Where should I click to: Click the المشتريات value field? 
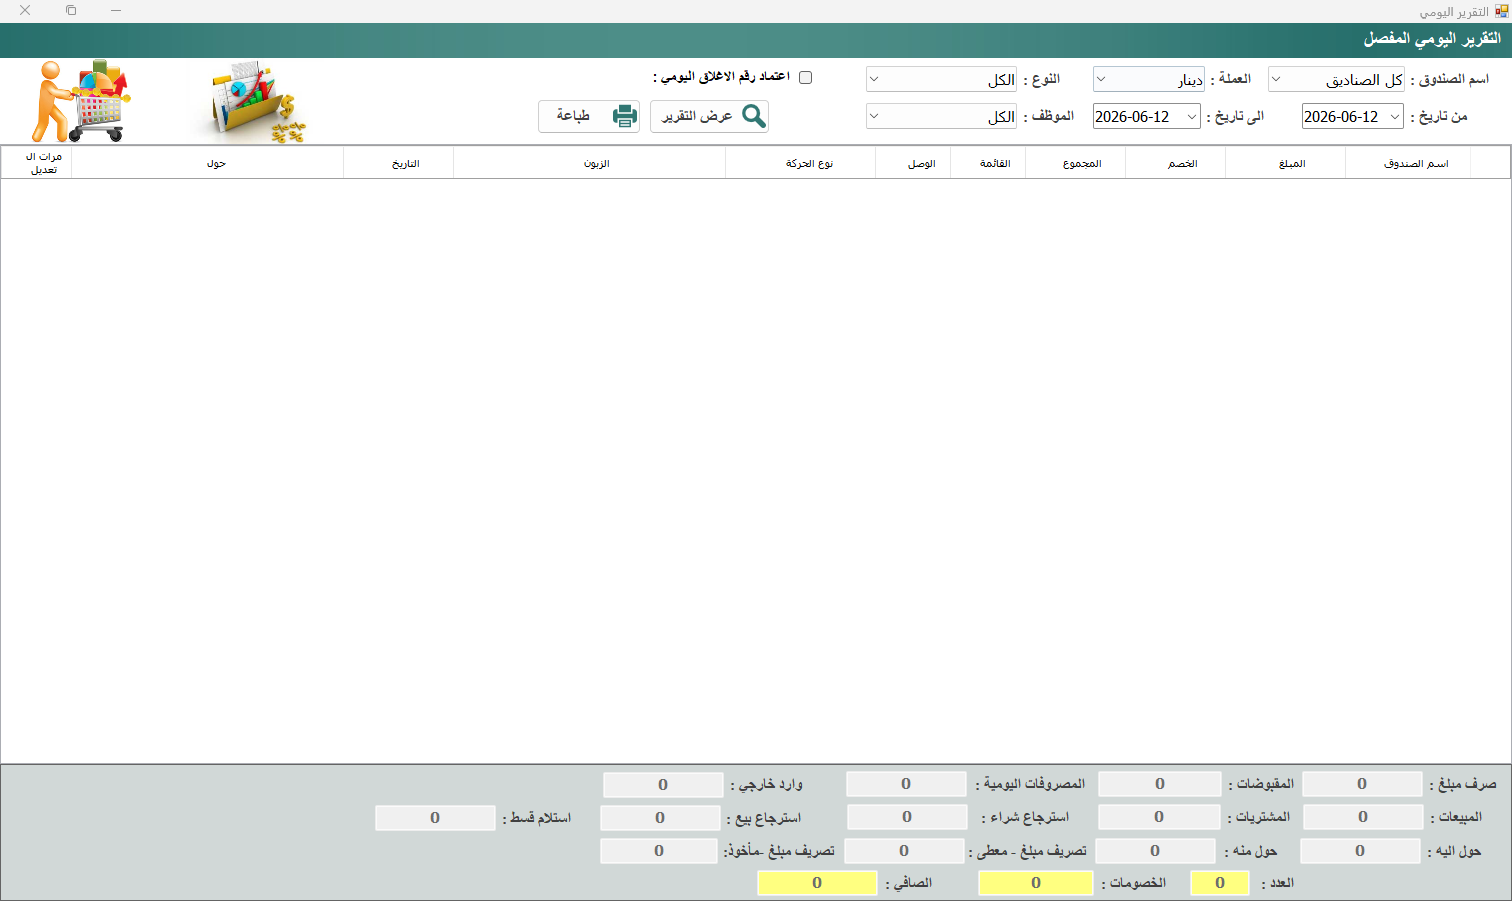pos(1159,817)
